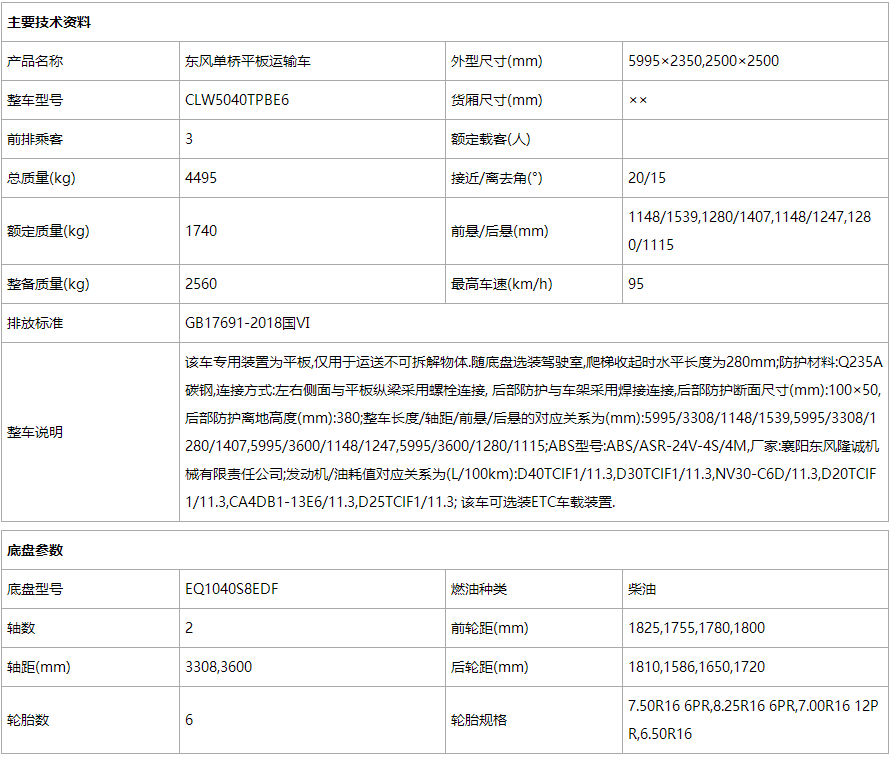The image size is (890, 760).
Task: Click the 接近/离去角(°) label
Action: [x=496, y=178]
